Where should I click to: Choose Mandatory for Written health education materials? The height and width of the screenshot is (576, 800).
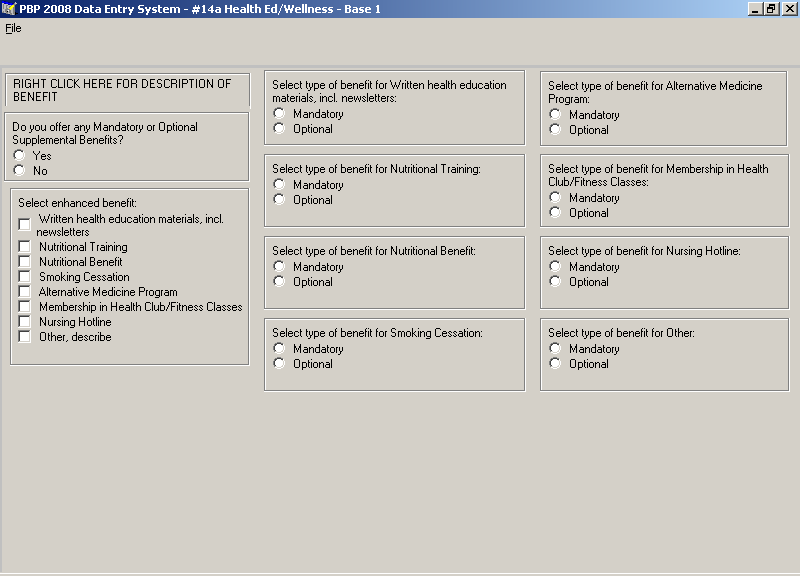coord(279,113)
